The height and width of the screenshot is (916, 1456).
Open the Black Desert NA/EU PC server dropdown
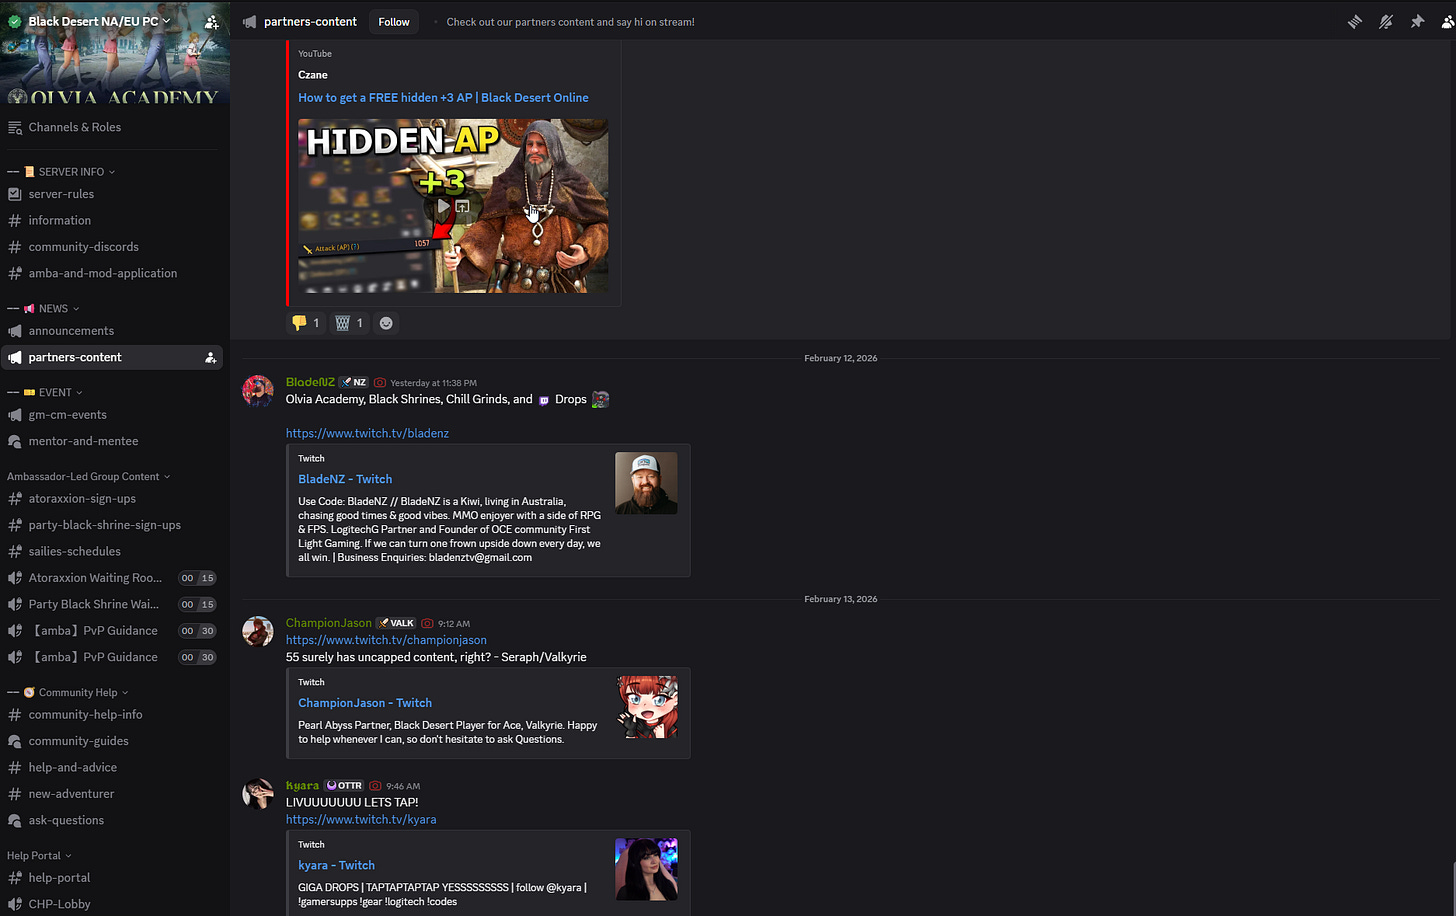(98, 21)
